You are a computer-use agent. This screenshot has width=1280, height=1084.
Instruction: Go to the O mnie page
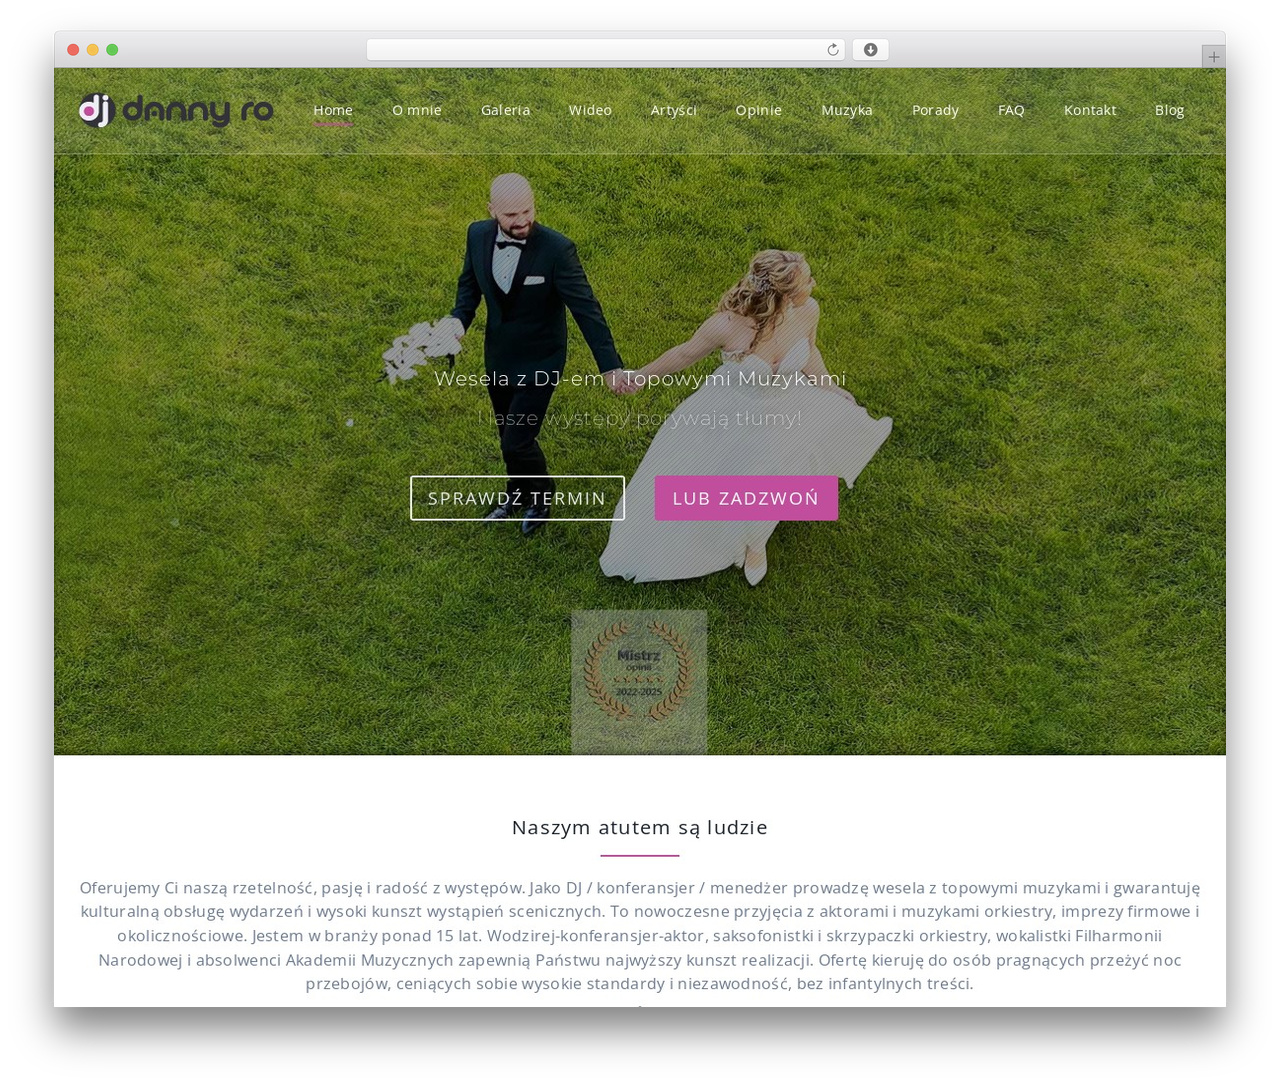[417, 110]
